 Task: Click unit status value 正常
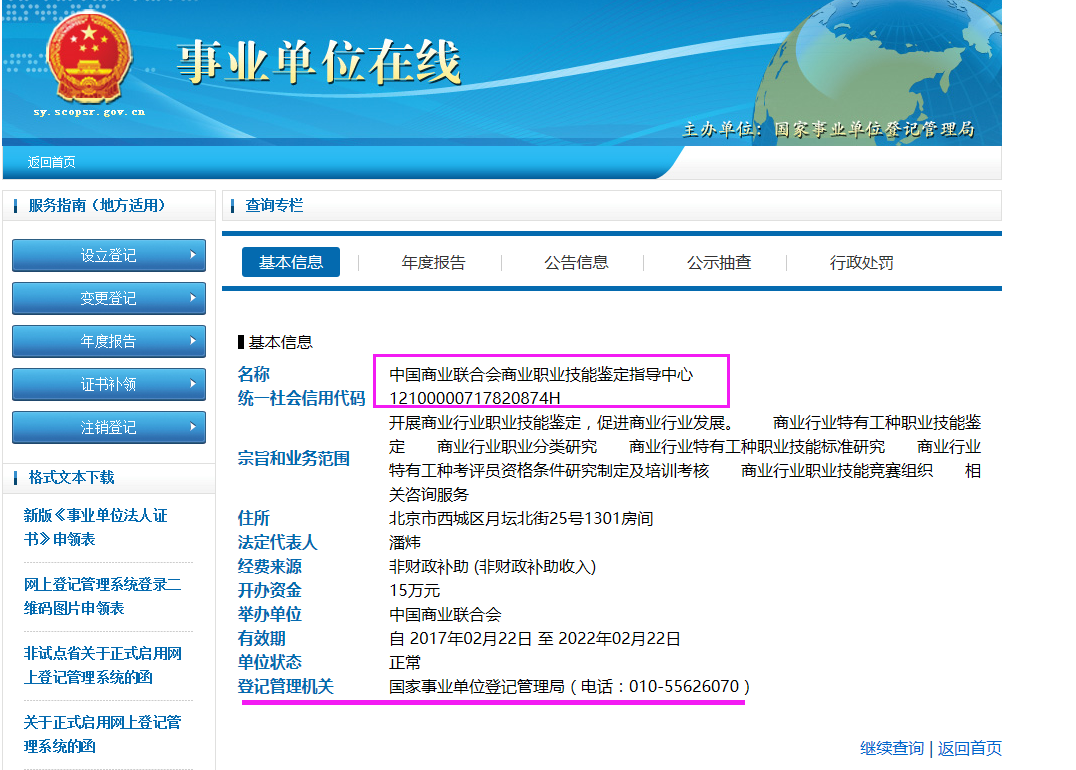pyautogui.click(x=405, y=662)
